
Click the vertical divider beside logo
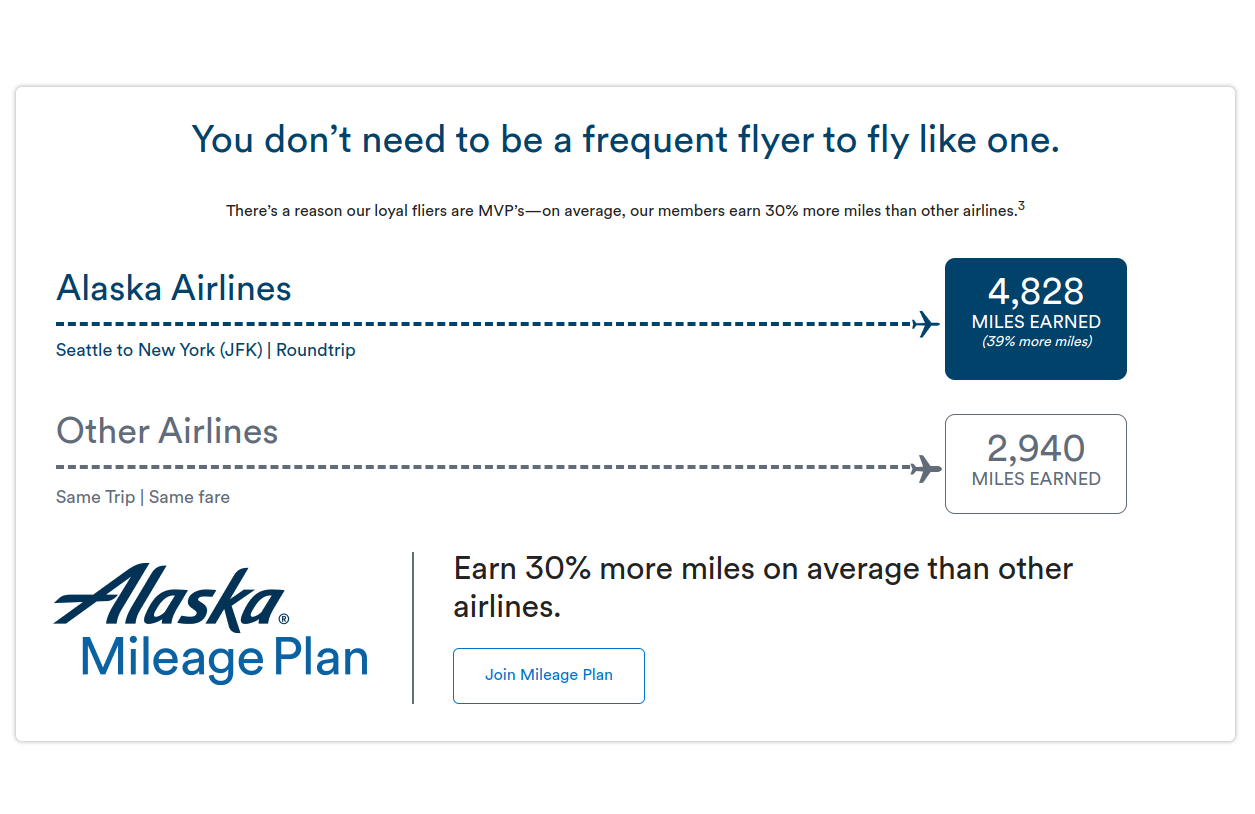pos(413,627)
